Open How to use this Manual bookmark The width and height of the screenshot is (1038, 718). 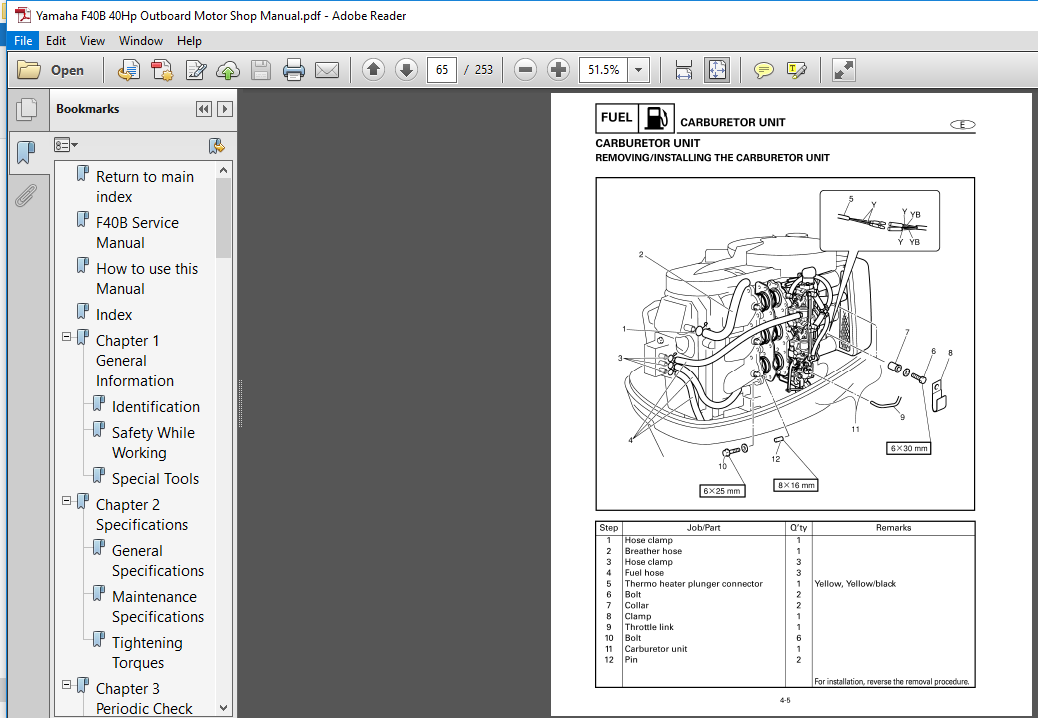(146, 279)
